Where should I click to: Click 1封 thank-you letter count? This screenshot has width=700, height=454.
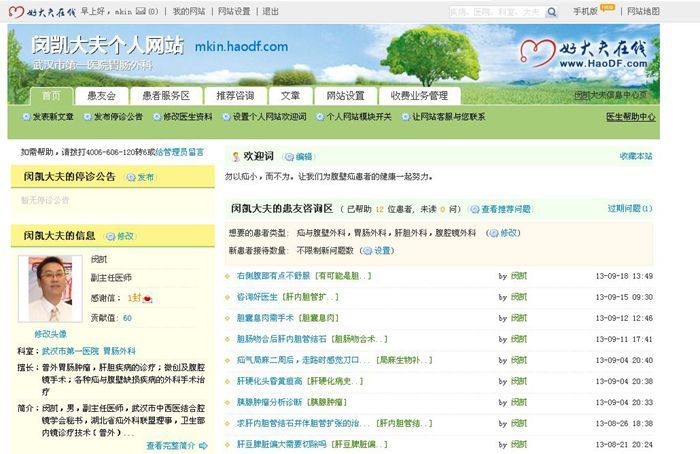(x=134, y=298)
